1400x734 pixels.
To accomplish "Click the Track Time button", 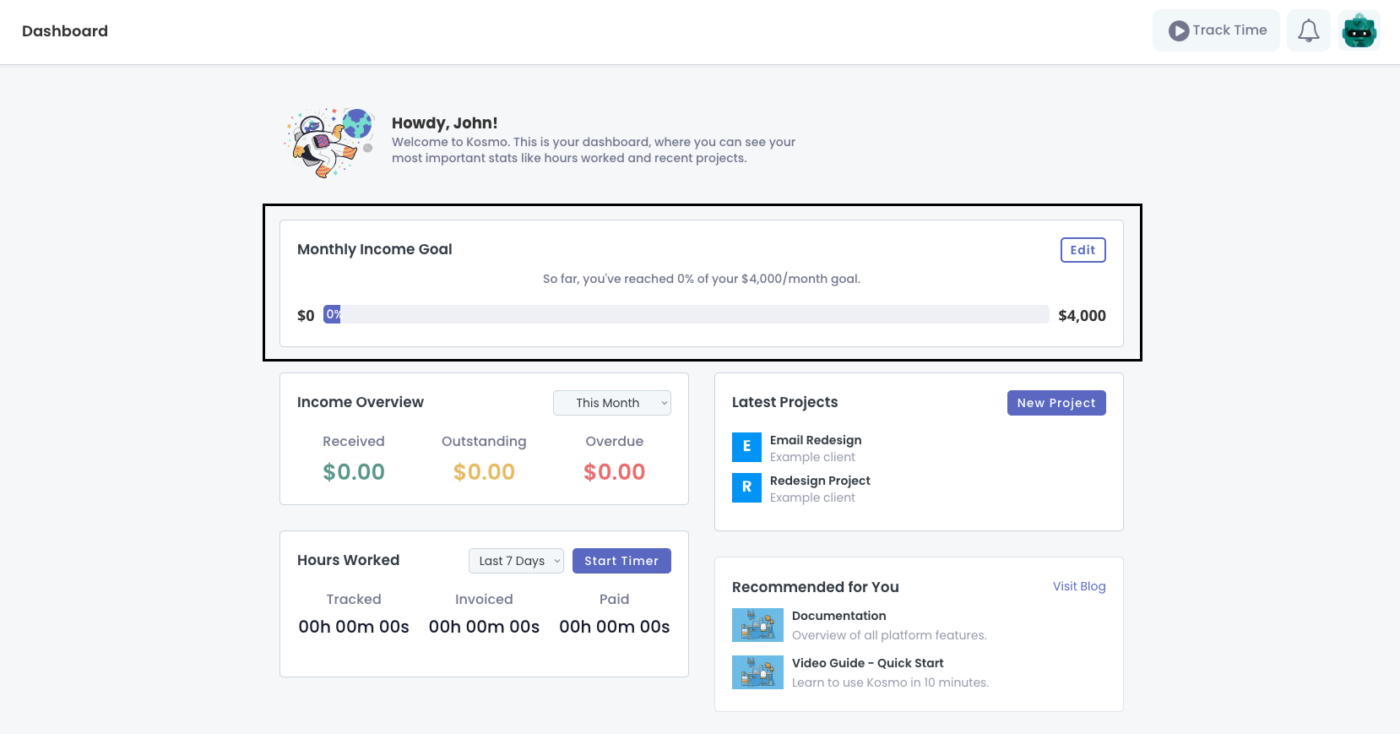I will point(1216,31).
